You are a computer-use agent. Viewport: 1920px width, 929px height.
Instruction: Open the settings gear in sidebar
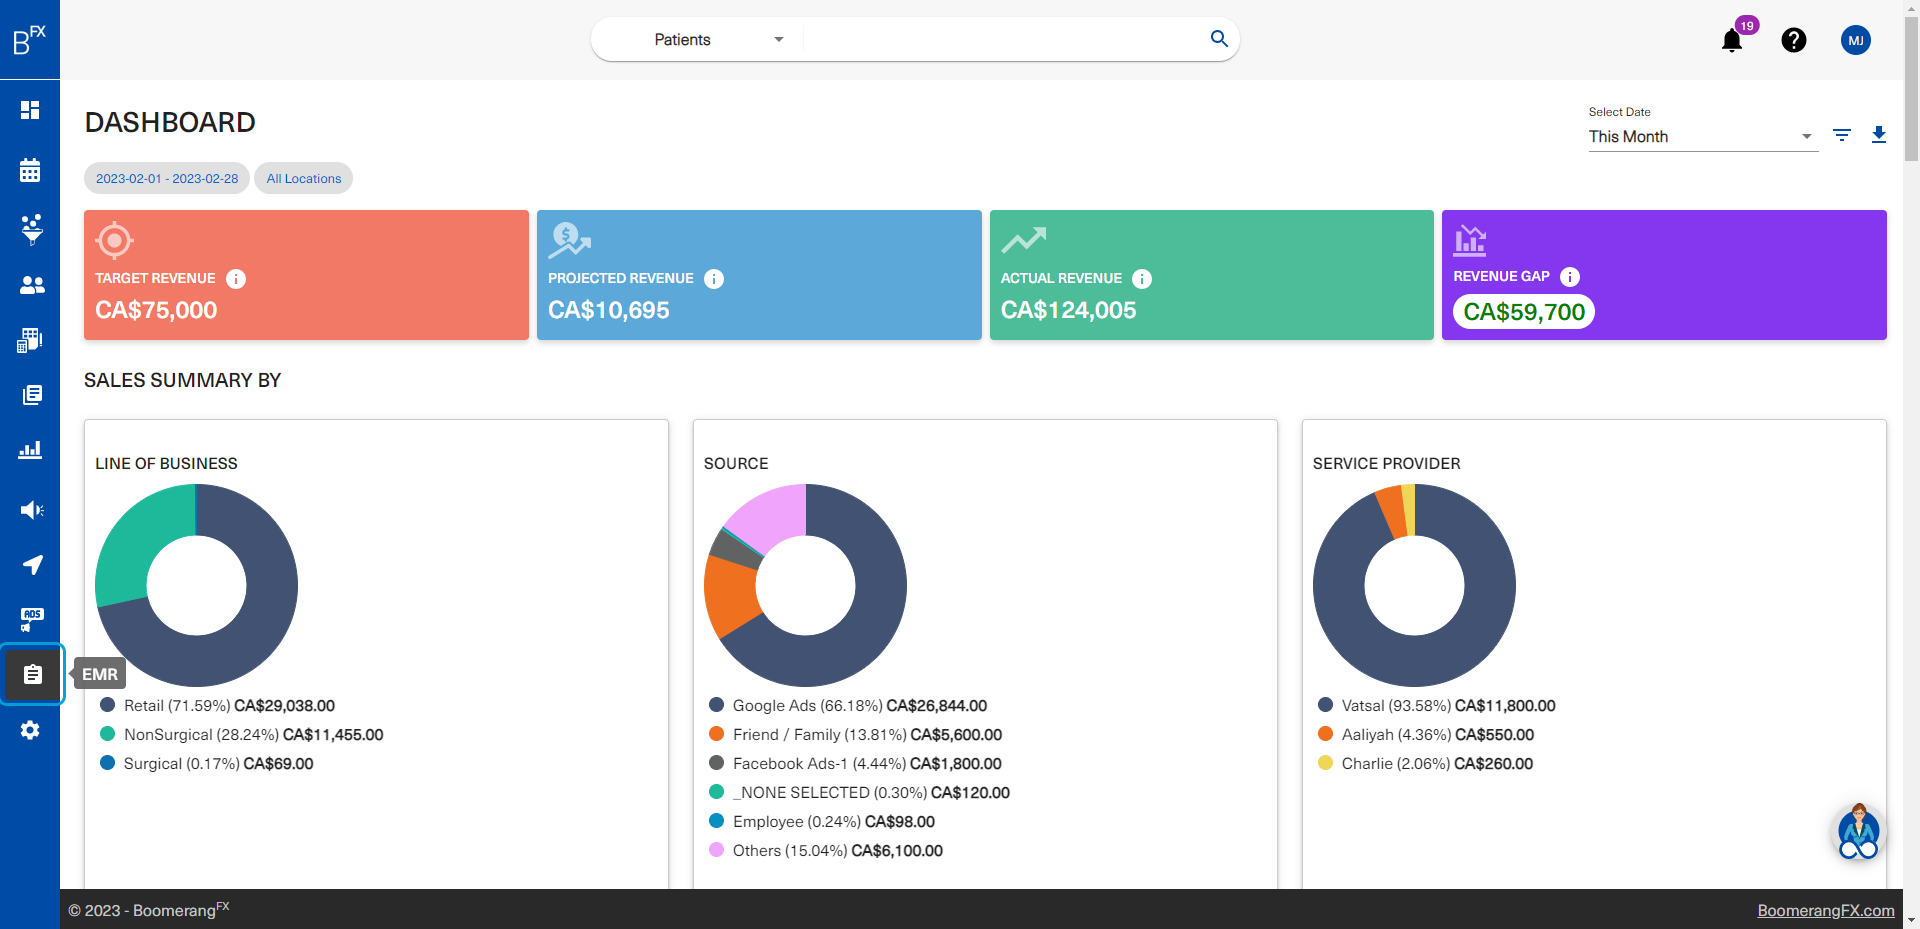pyautogui.click(x=30, y=730)
